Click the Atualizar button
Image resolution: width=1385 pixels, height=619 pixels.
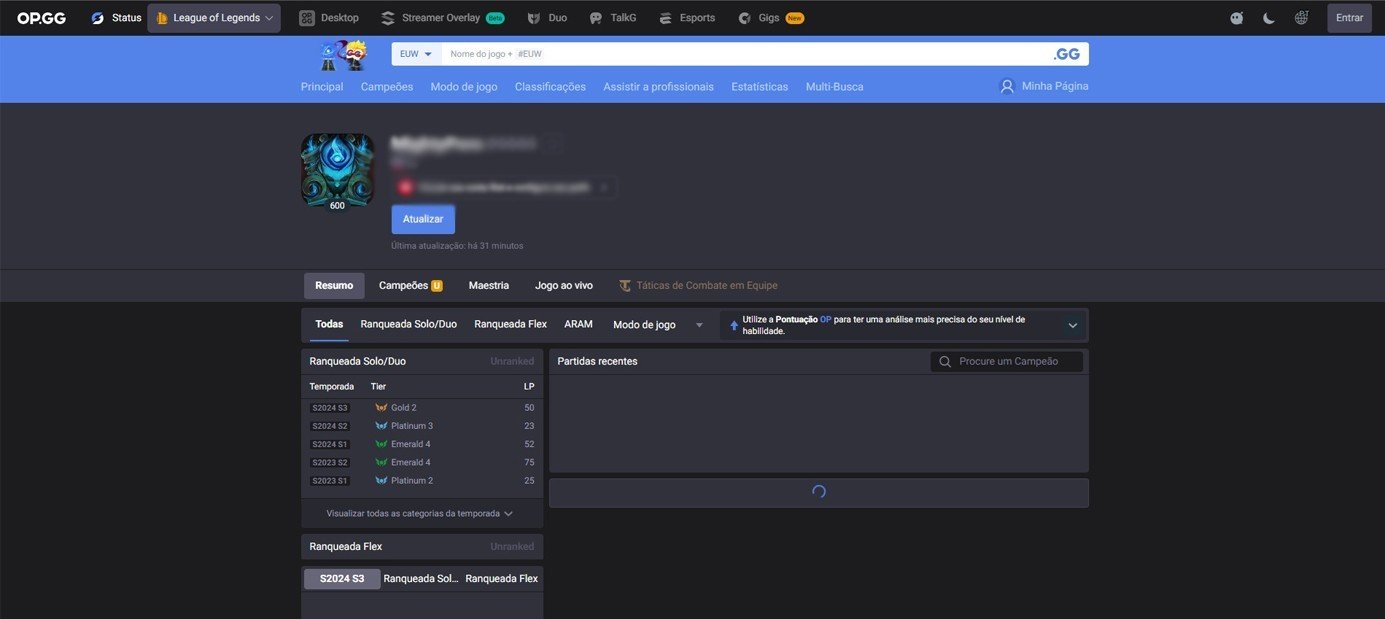(423, 219)
